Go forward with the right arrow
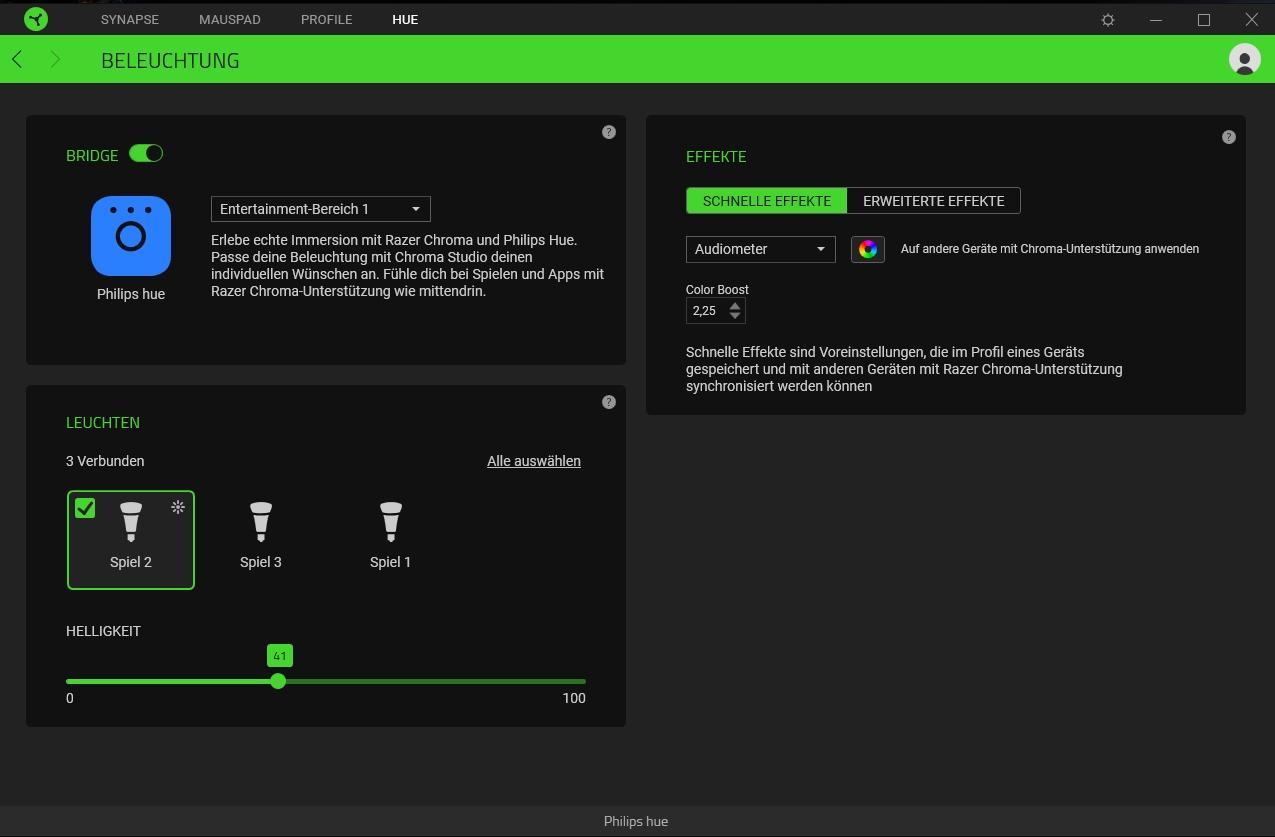 pos(55,60)
